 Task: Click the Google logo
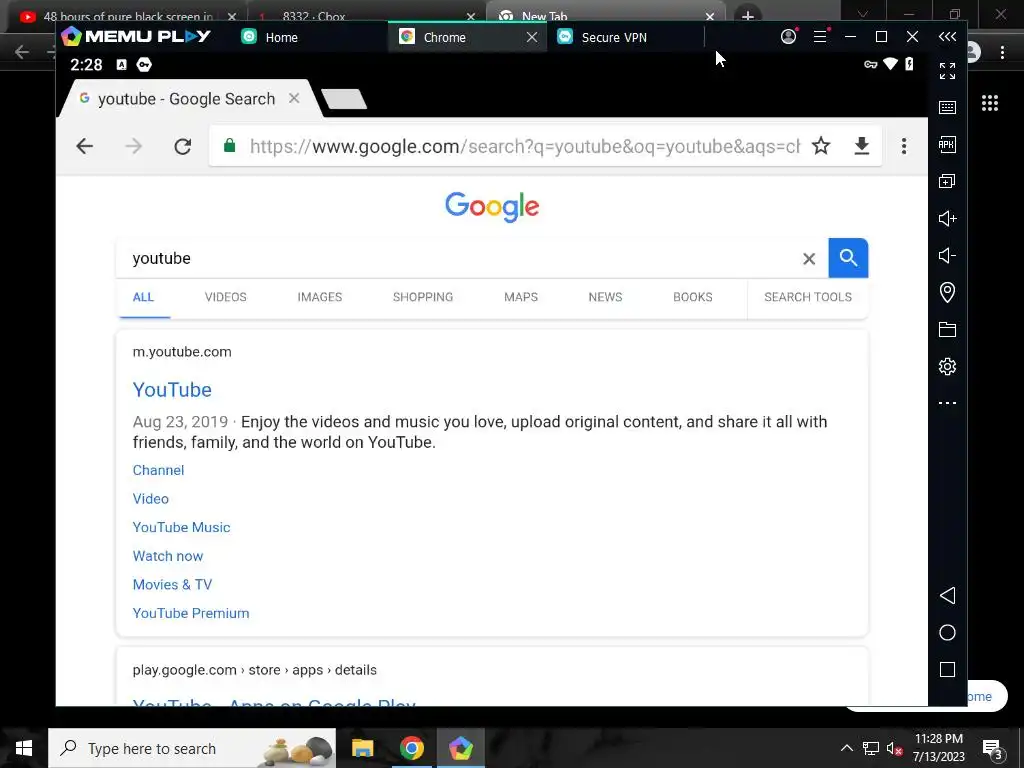pyautogui.click(x=492, y=207)
